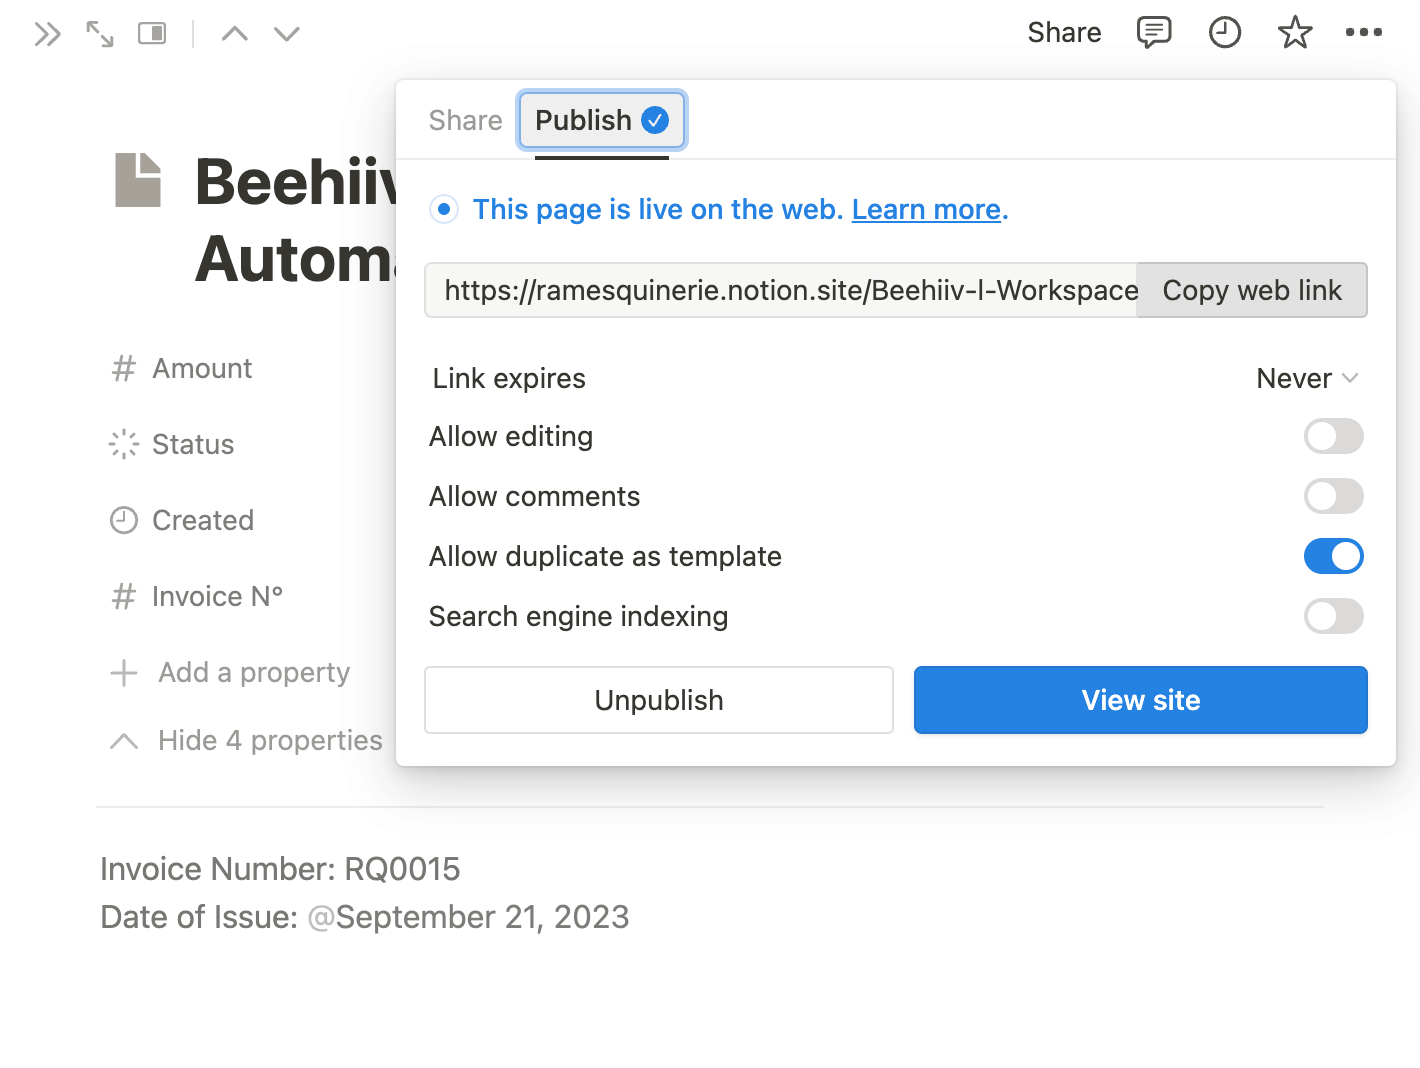Click Copy web link button
The height and width of the screenshot is (1068, 1420).
(1252, 290)
